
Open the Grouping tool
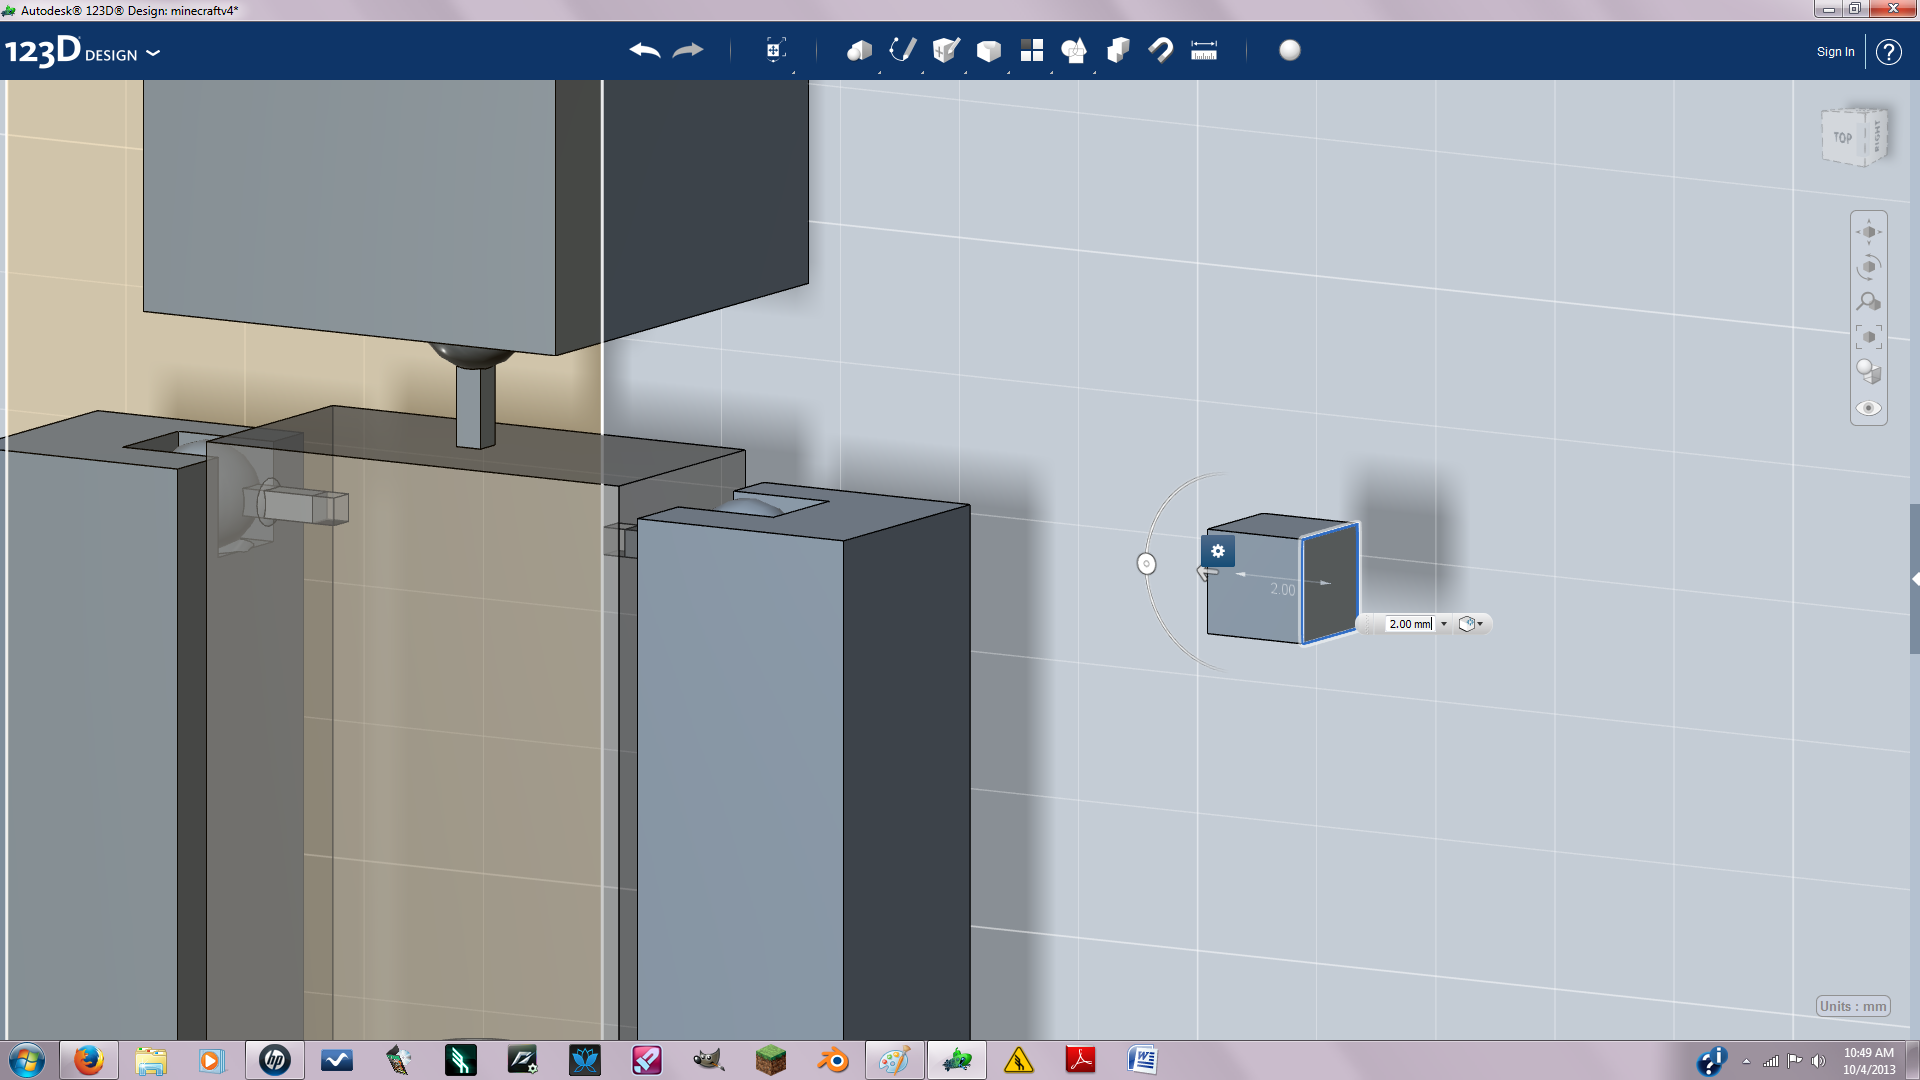1074,50
